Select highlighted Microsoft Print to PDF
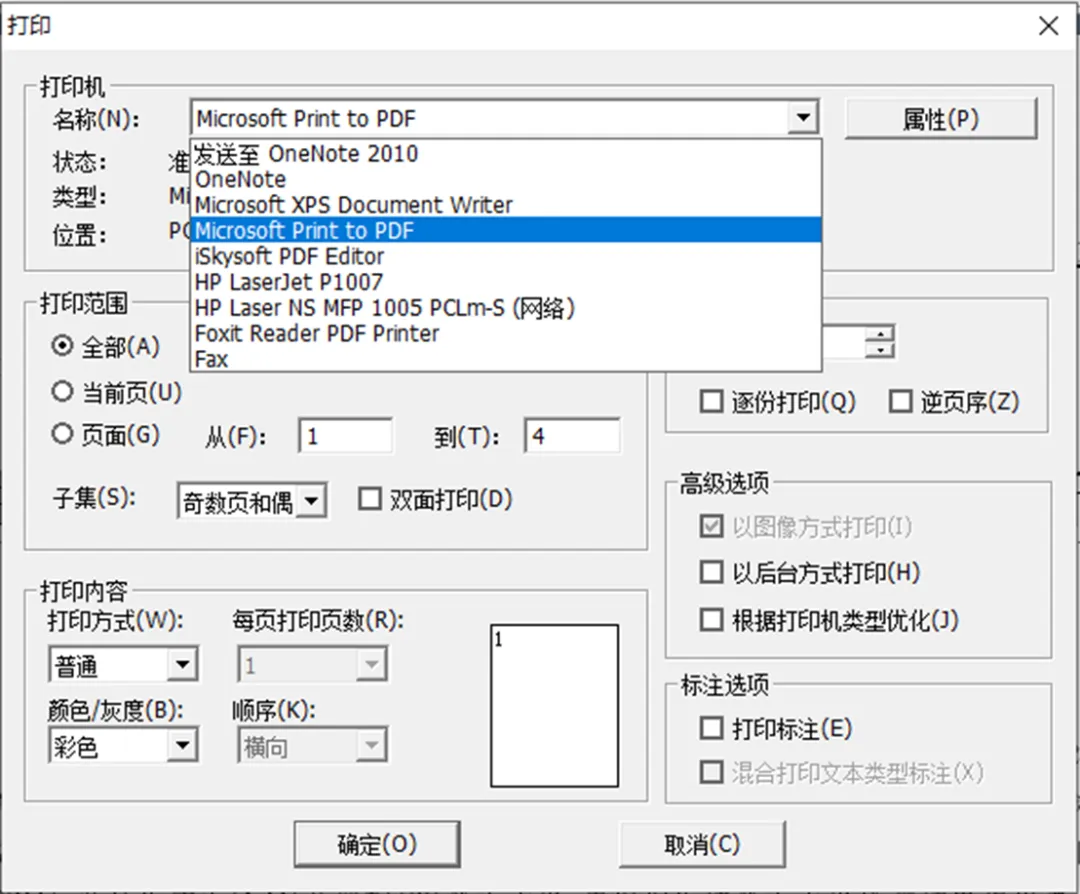Screen dimensions: 1080x894 click(x=506, y=231)
